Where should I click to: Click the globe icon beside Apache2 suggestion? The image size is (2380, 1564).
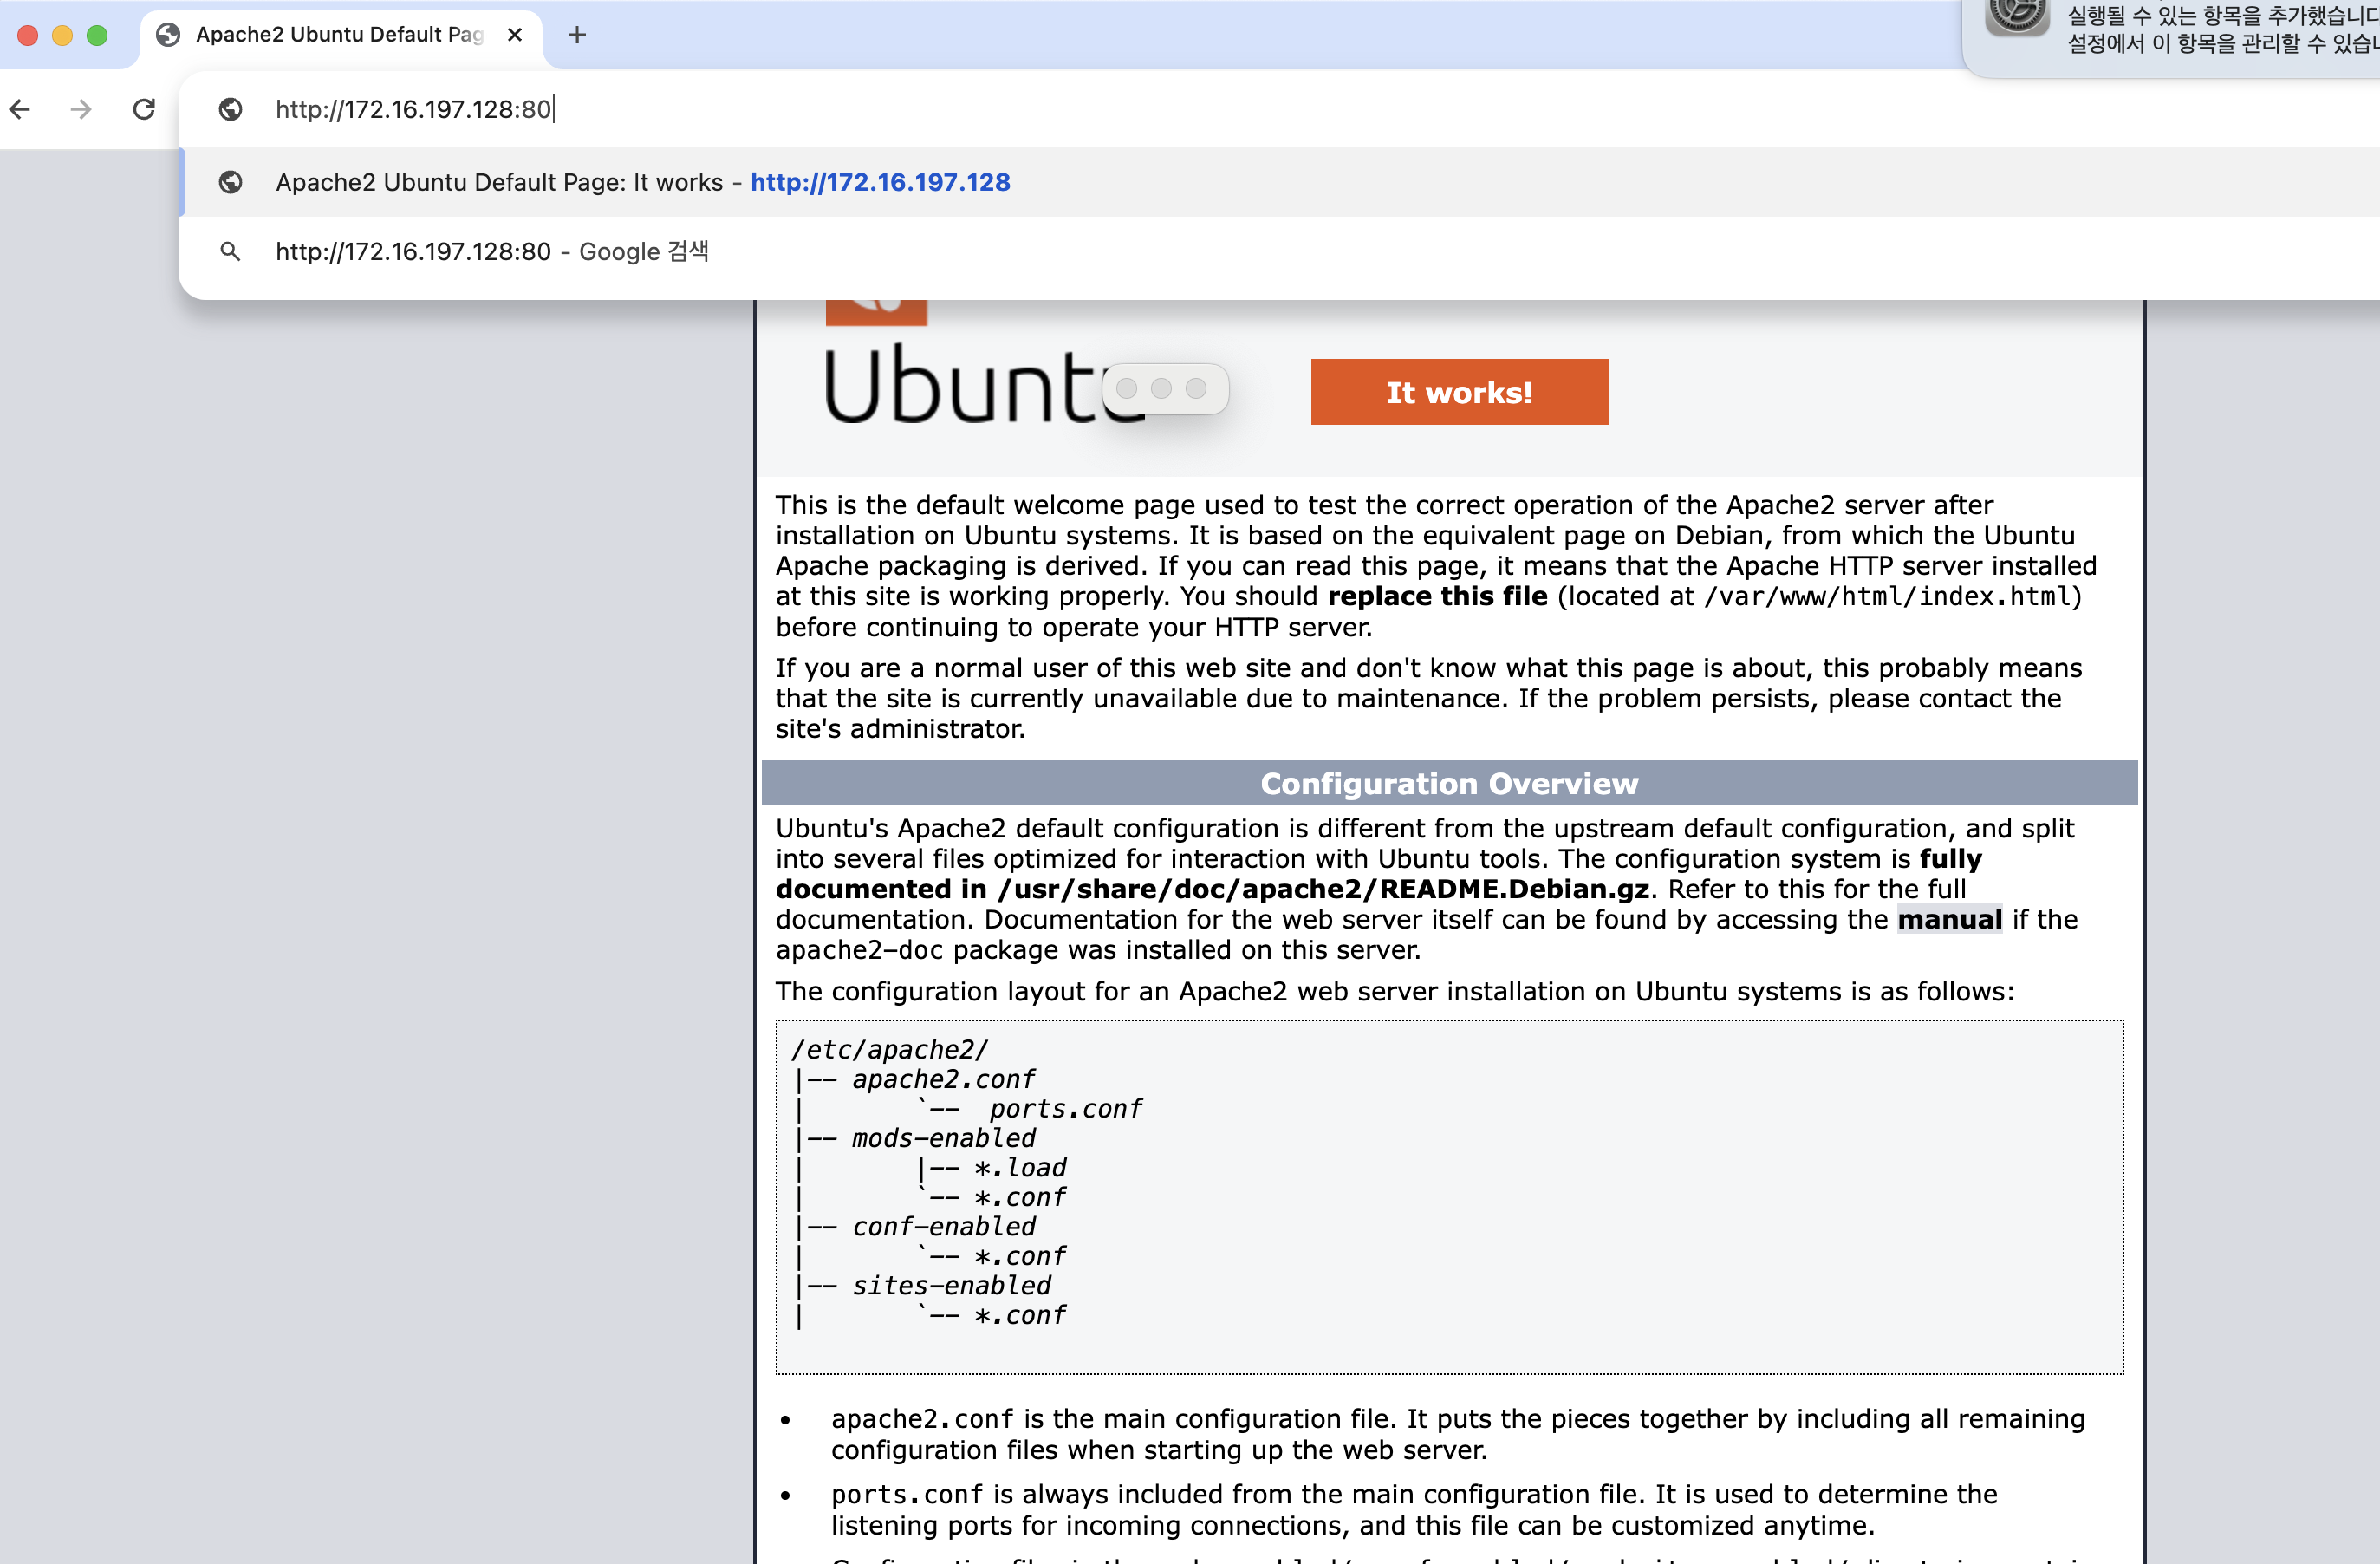pos(231,182)
